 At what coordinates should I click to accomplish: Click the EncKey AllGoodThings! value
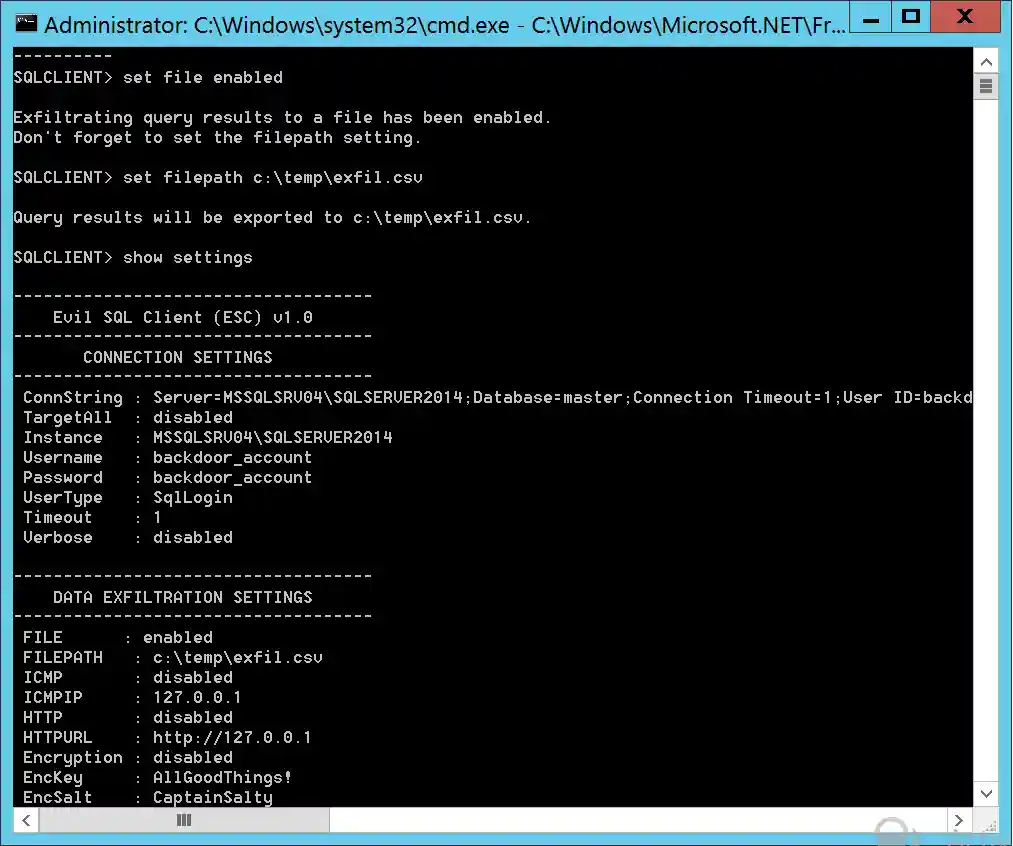click(x=222, y=778)
